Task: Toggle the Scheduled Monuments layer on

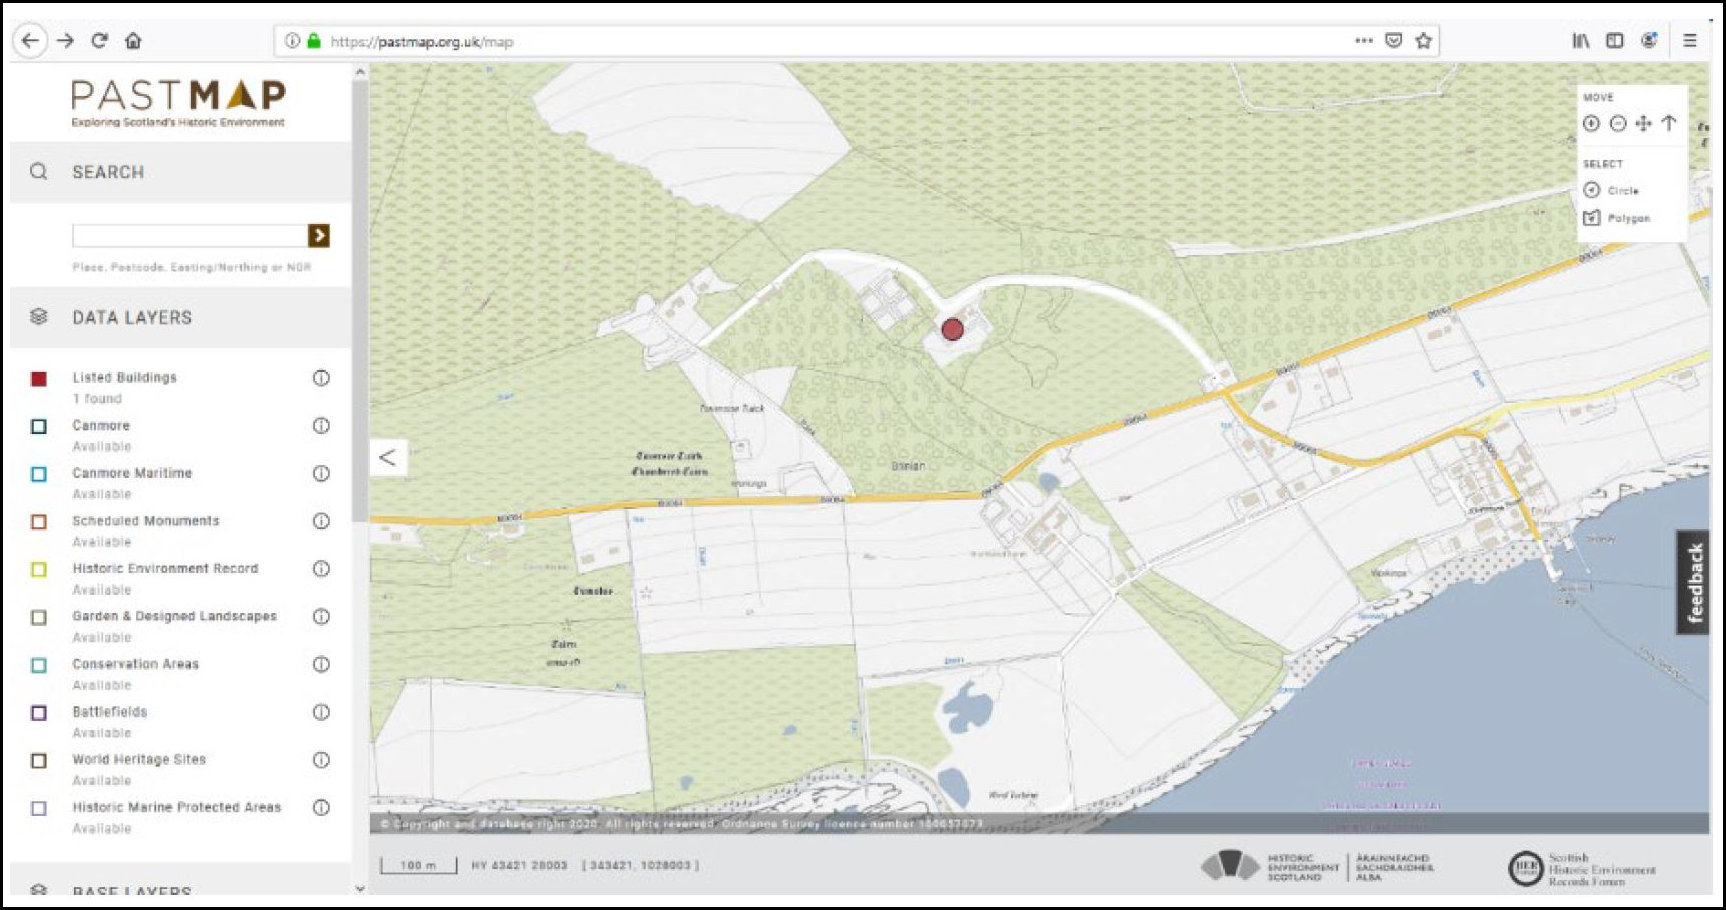Action: (40, 521)
